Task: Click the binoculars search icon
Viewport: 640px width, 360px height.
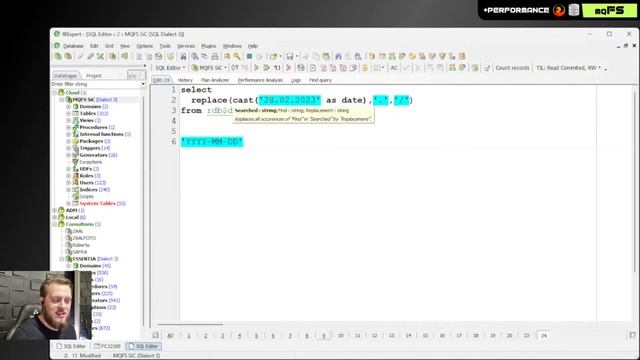Action: (x=183, y=56)
